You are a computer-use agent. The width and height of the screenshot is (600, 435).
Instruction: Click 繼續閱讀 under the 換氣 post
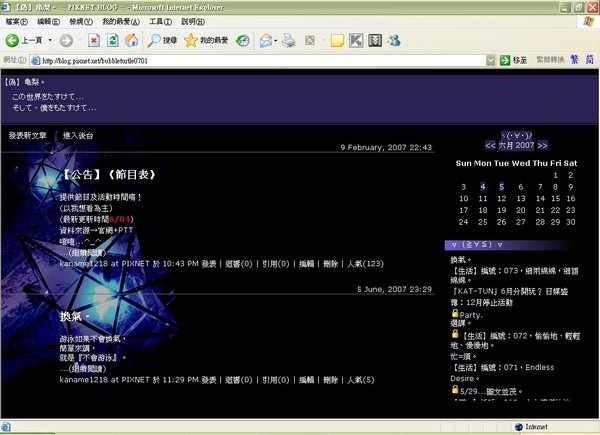[87, 369]
